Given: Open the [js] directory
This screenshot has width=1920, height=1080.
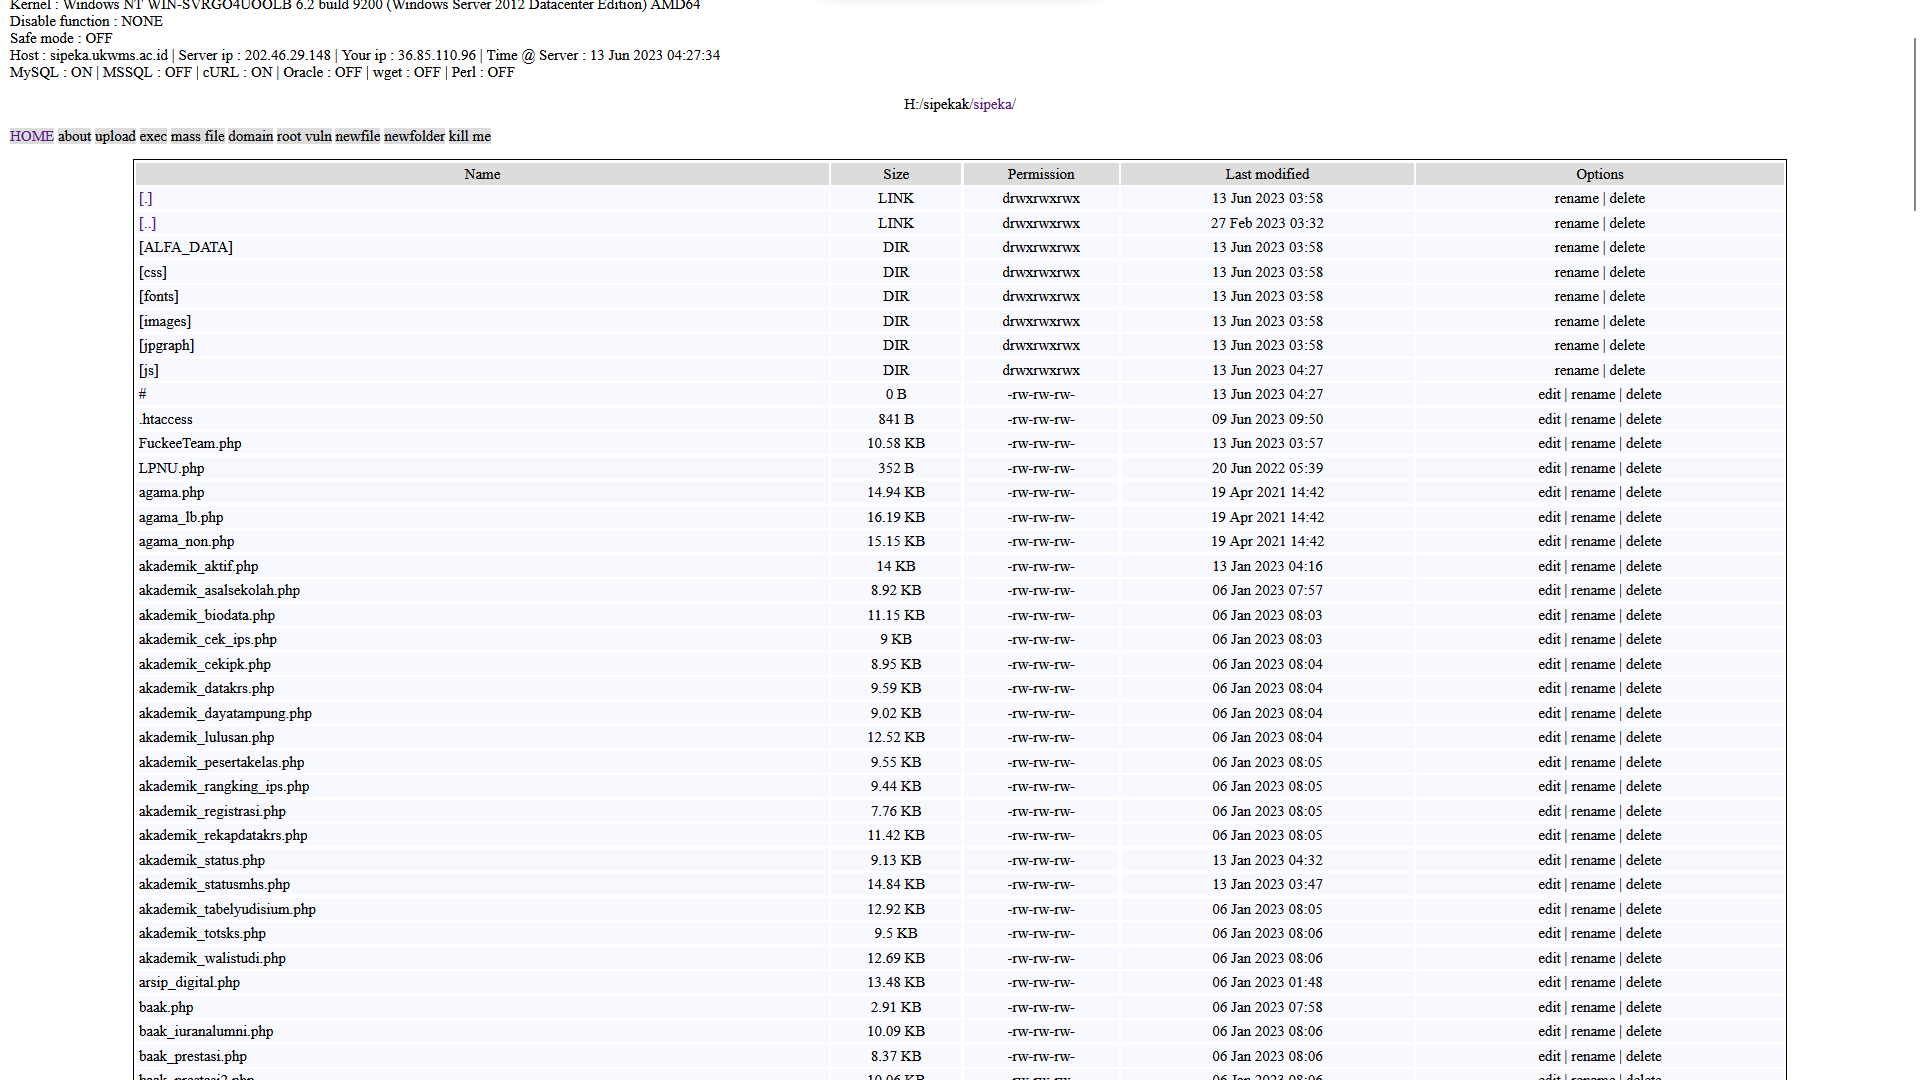Looking at the screenshot, I should pos(149,370).
